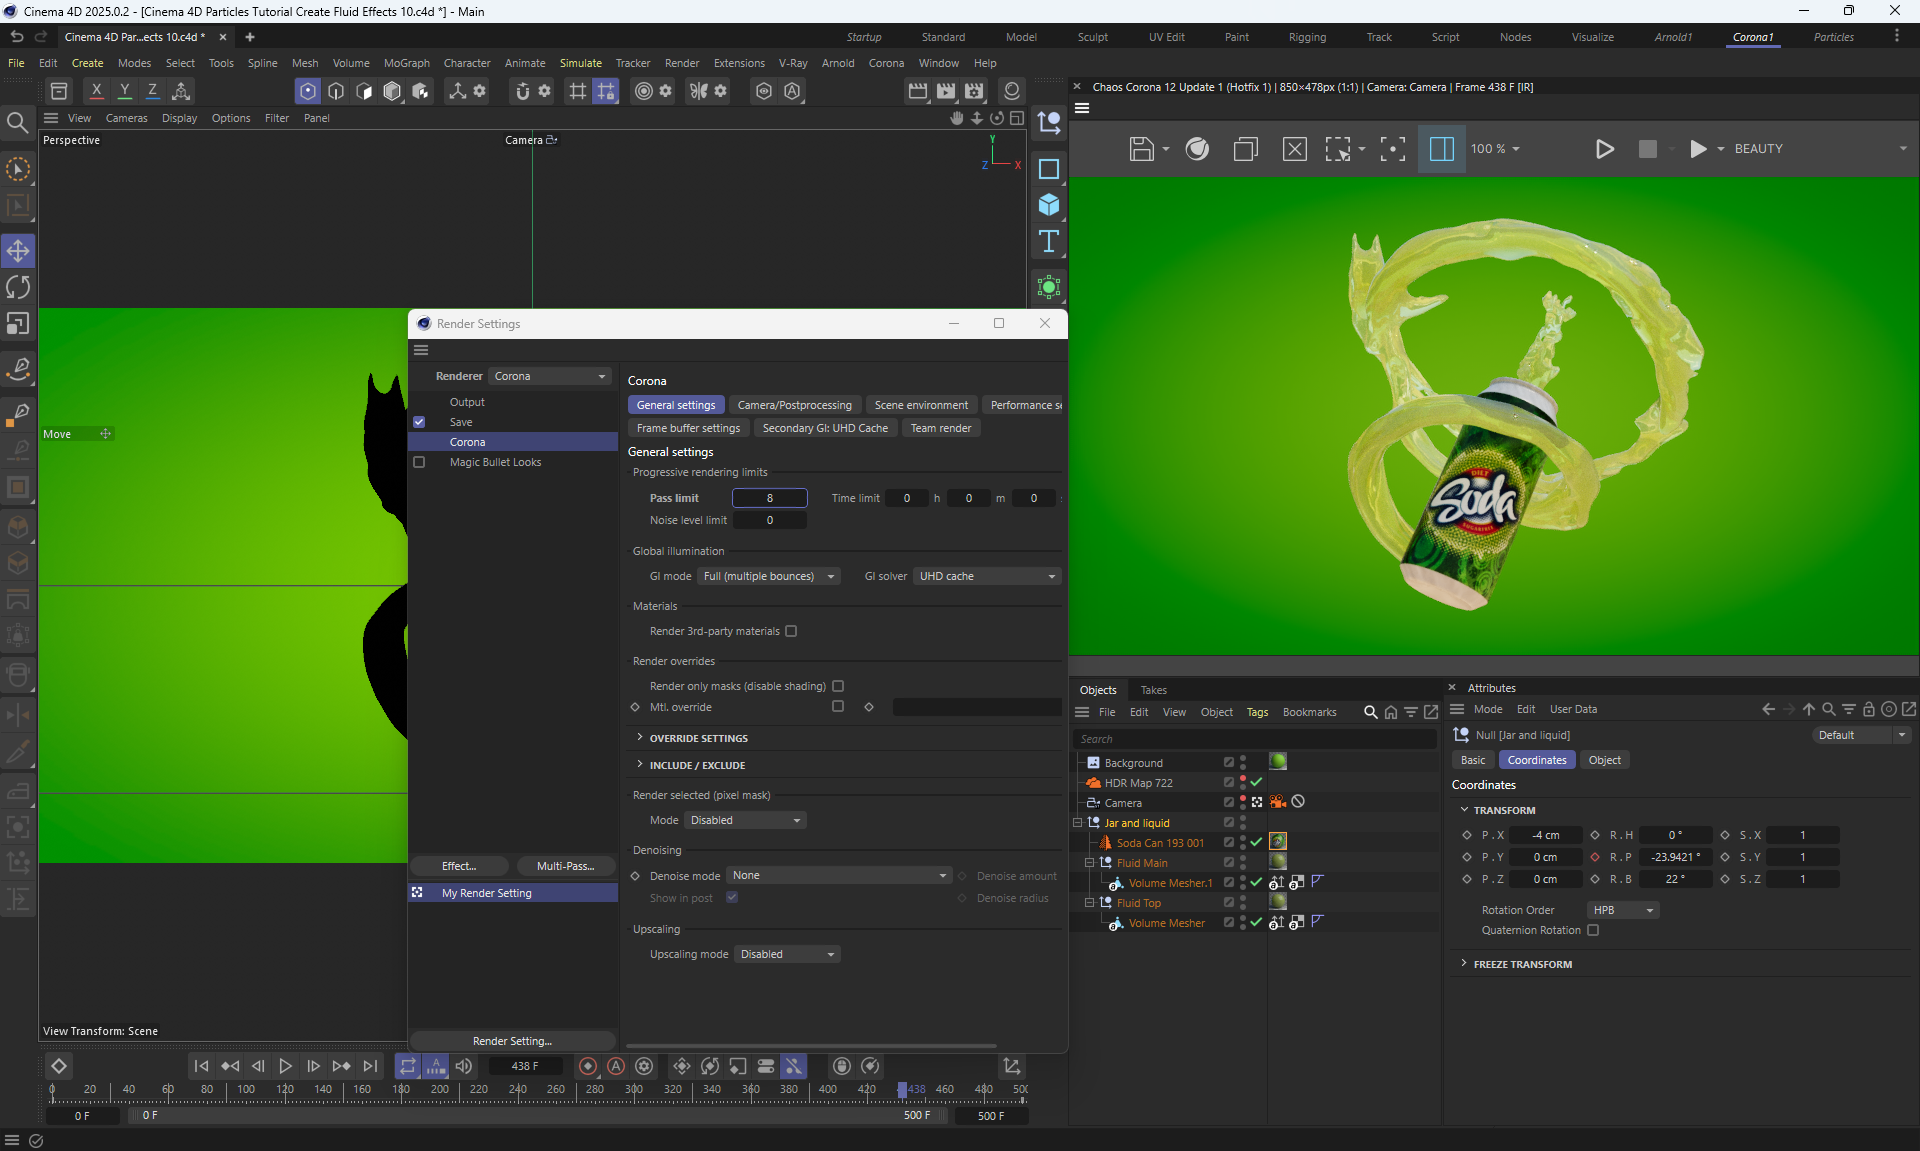This screenshot has width=1920, height=1151.
Task: Toggle Render only masks checkbox
Action: (x=838, y=686)
